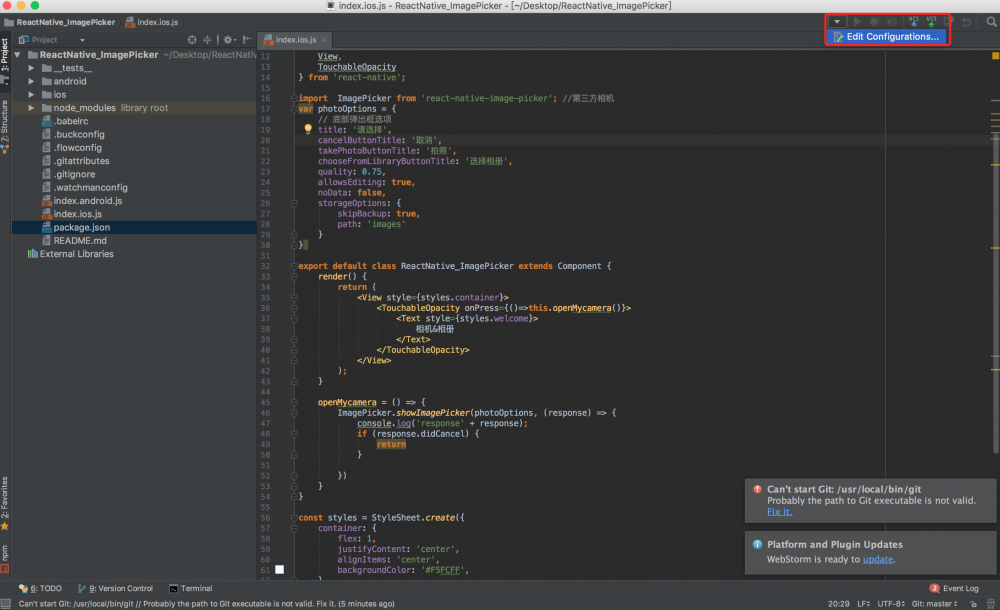1000x610 pixels.
Task: Click the VCS update project icon
Action: tap(913, 21)
